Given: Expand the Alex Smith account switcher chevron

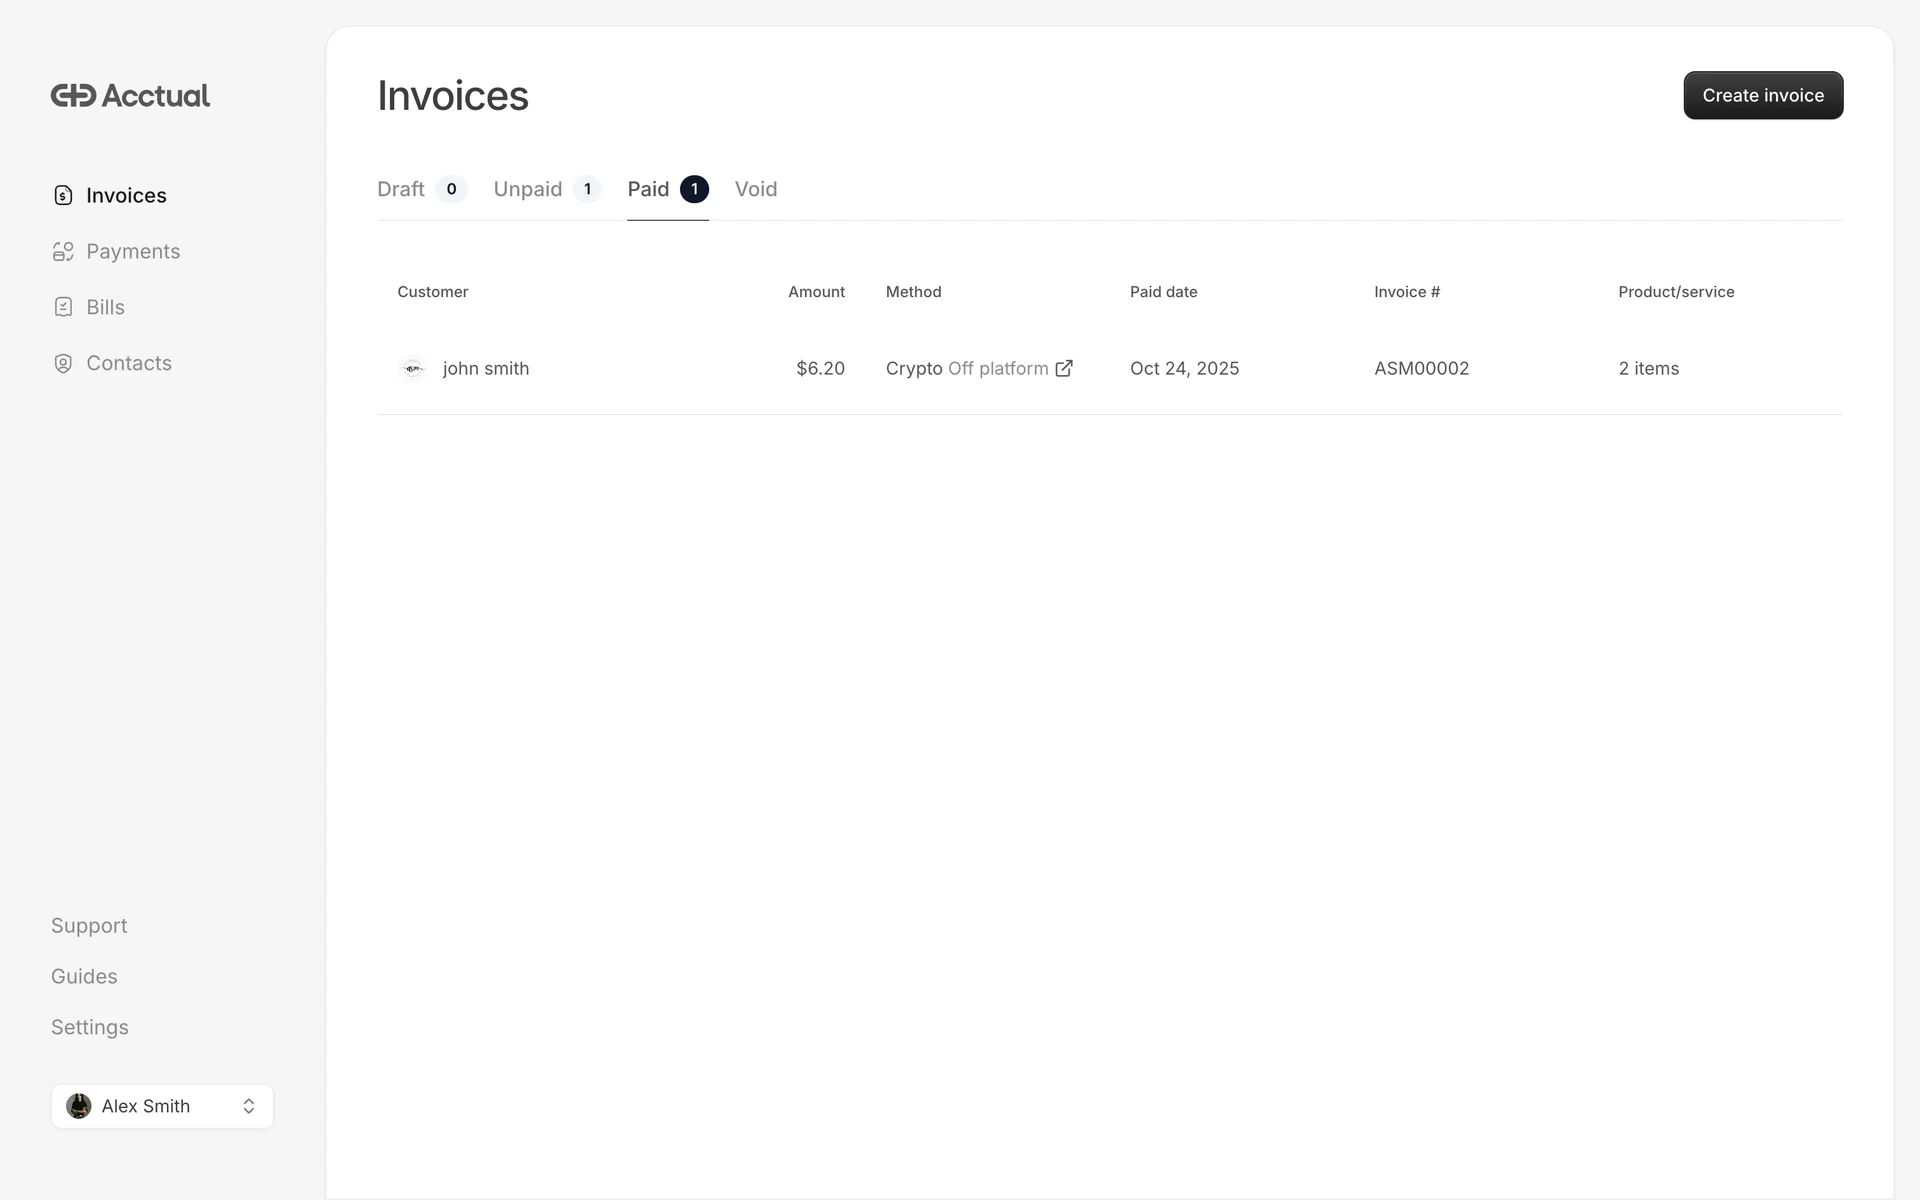Looking at the screenshot, I should click(249, 1106).
